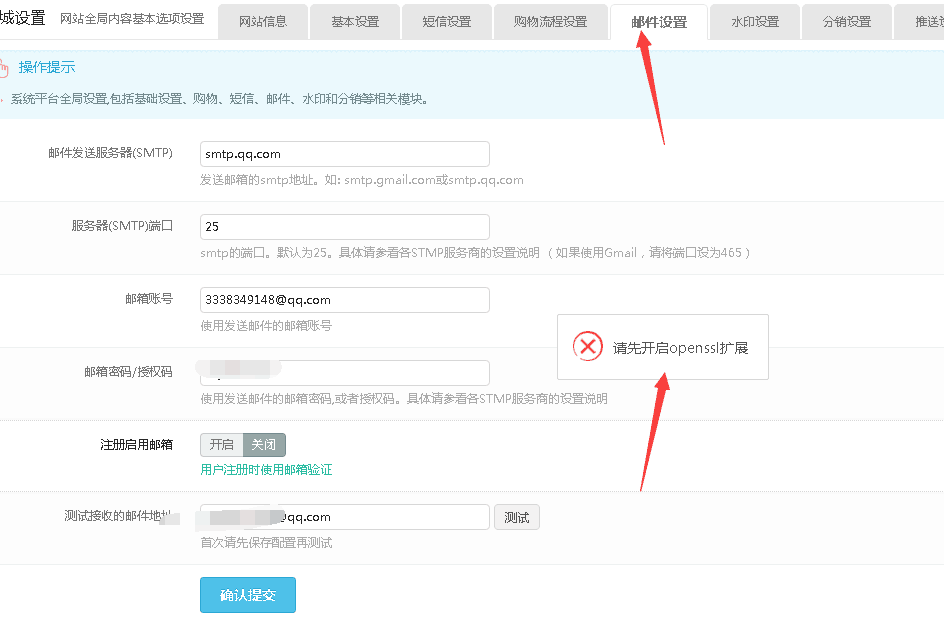The width and height of the screenshot is (944, 641).
Task: Switch to 分销设置 tab
Action: tap(847, 22)
